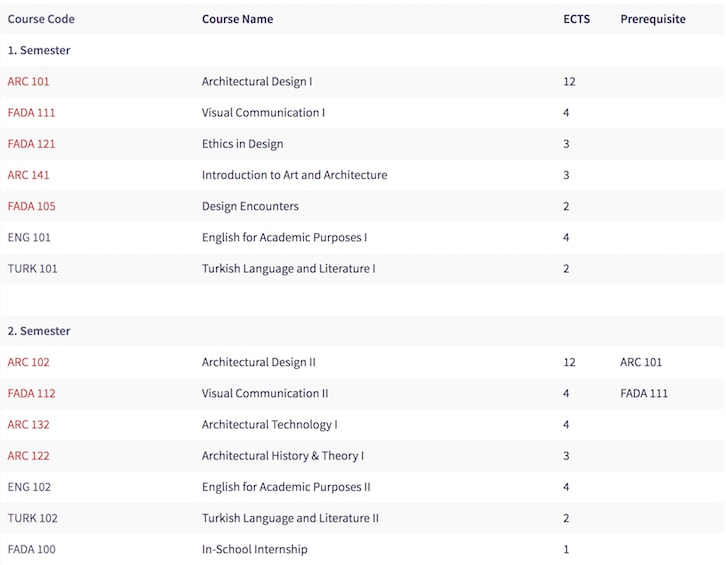The image size is (726, 565).
Task: Click the Course Name column header
Action: 238,19
